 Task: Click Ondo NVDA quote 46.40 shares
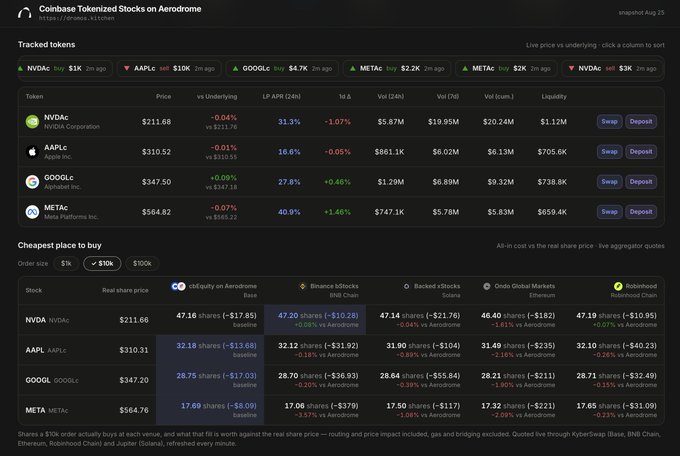(x=518, y=316)
